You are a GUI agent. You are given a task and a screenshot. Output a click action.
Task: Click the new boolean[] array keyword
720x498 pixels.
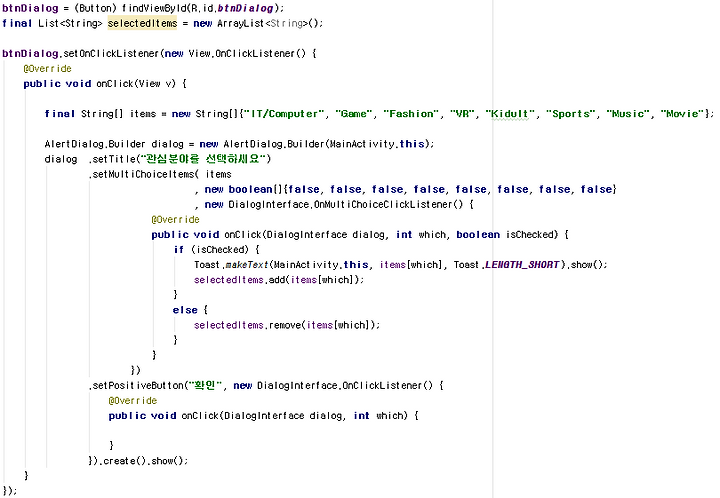tap(243, 189)
